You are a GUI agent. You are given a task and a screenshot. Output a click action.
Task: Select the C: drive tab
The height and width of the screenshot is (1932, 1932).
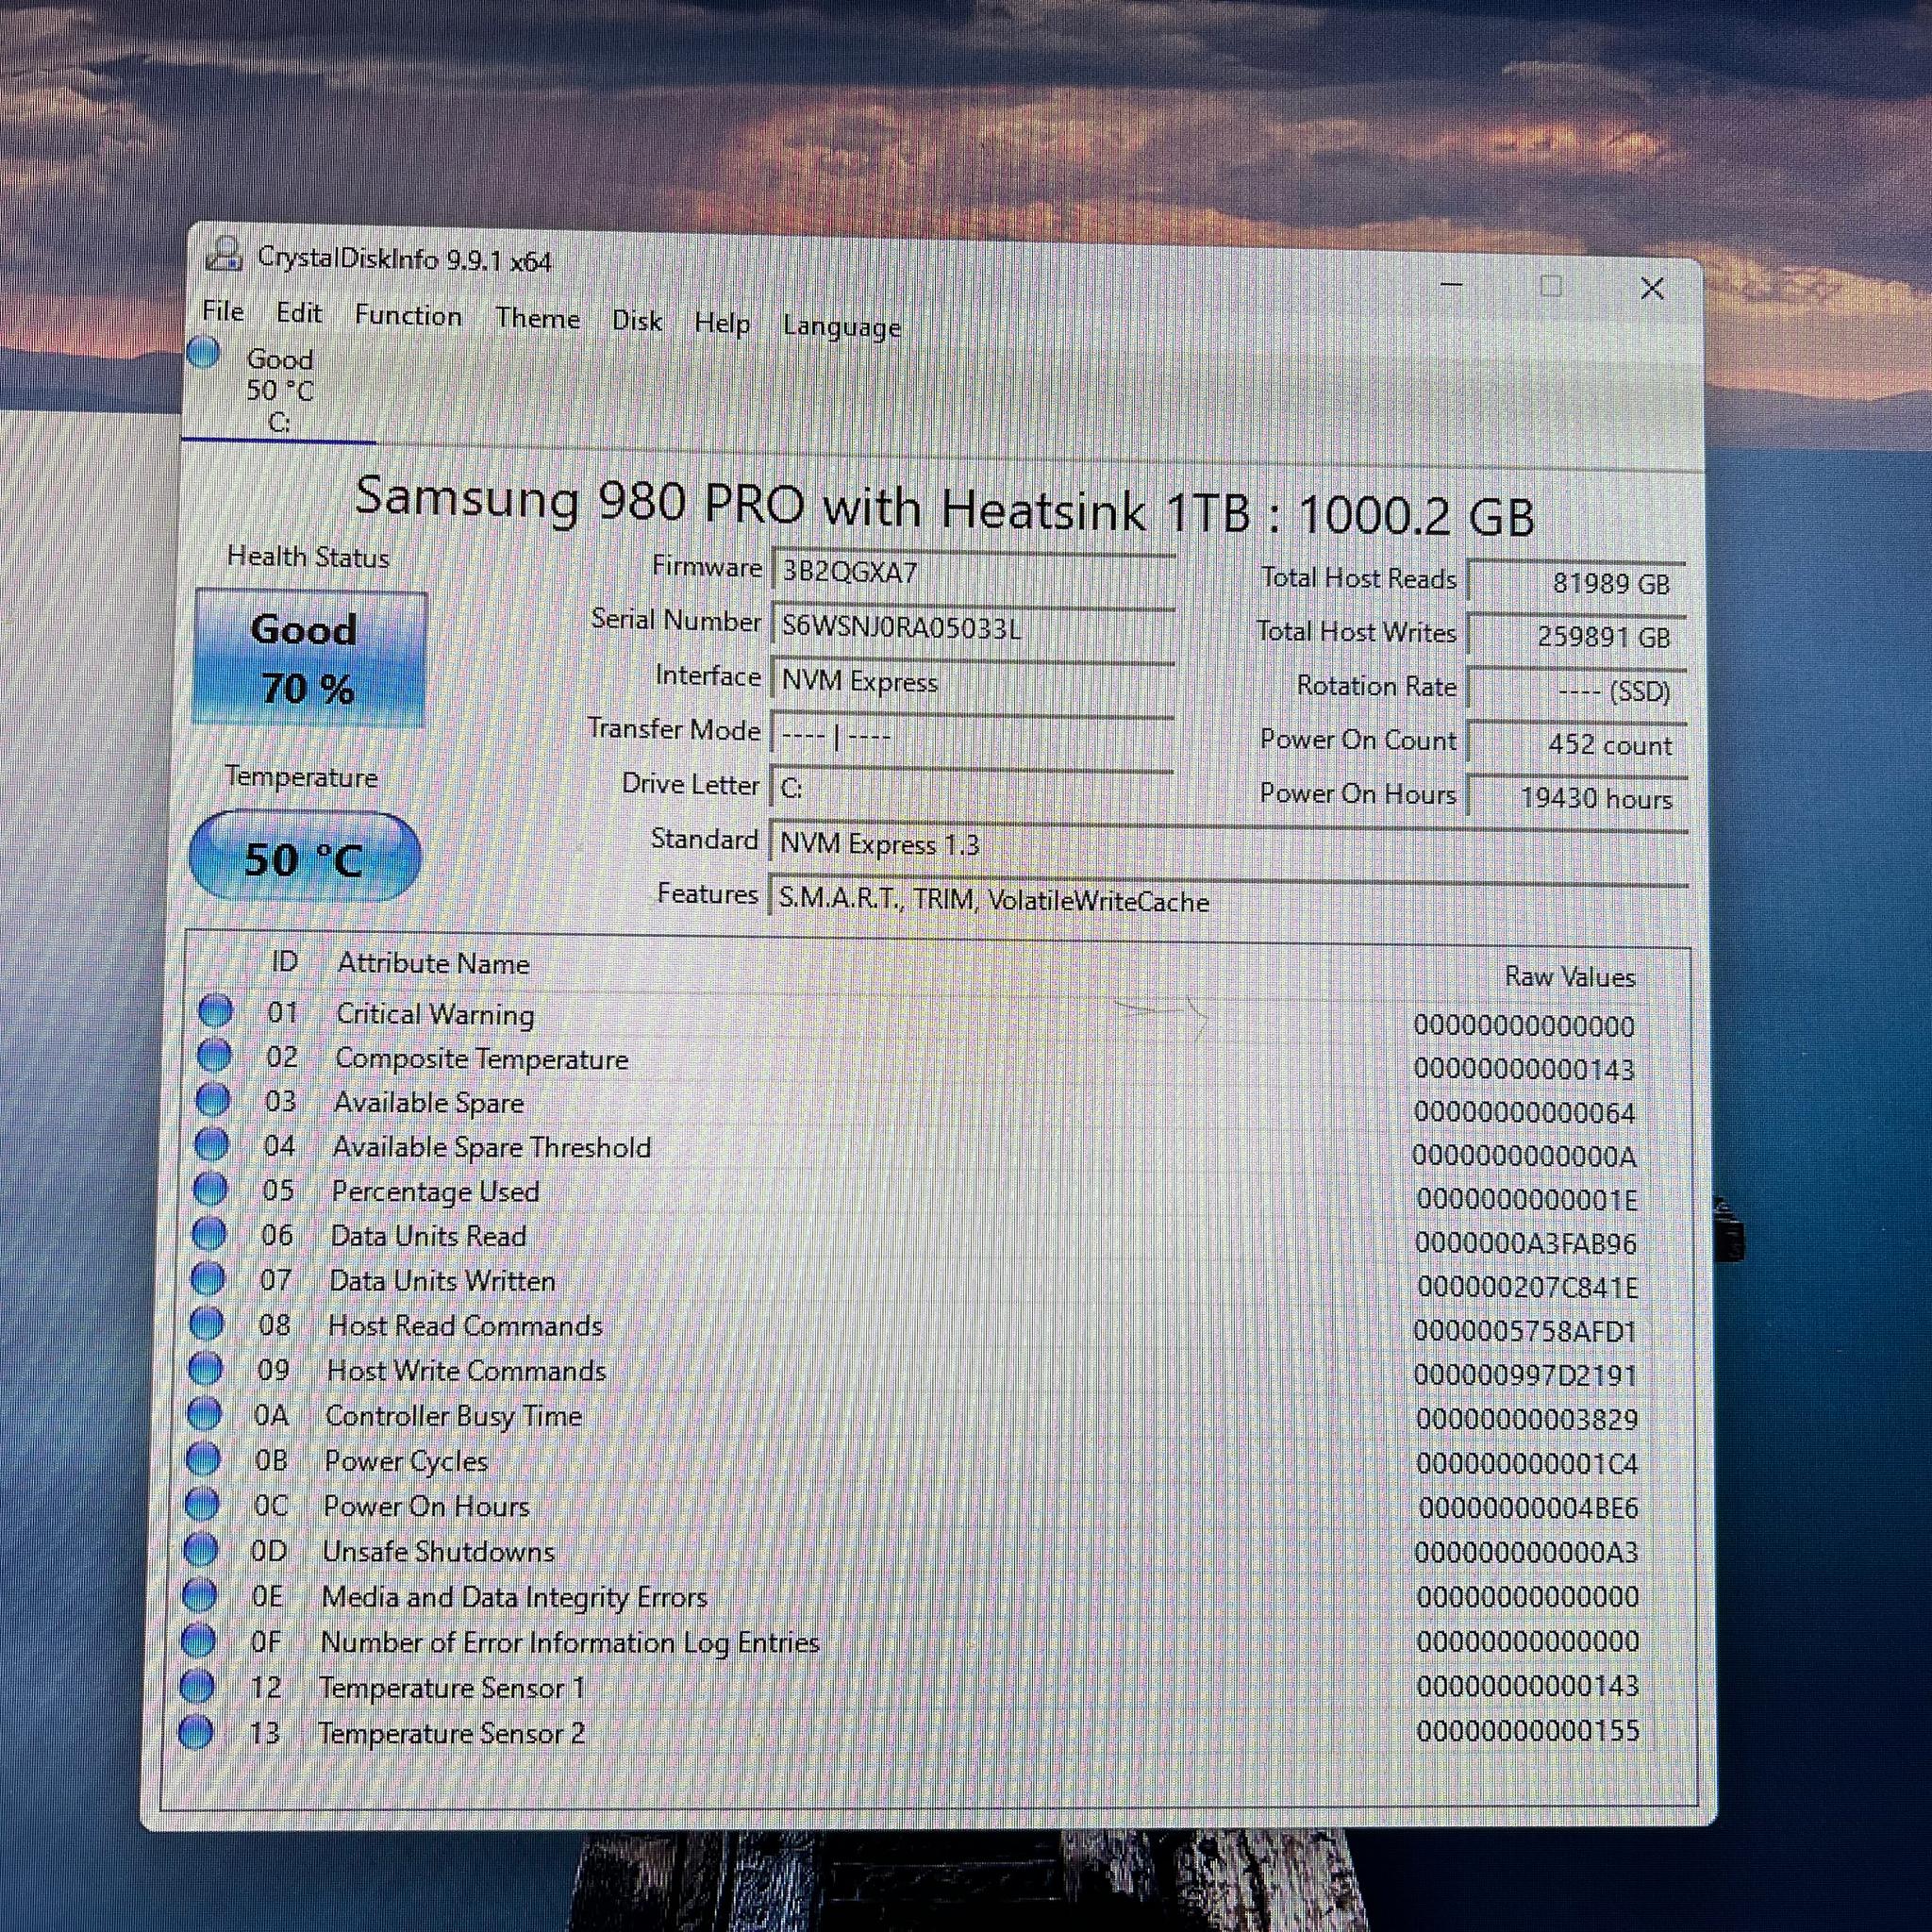click(279, 391)
